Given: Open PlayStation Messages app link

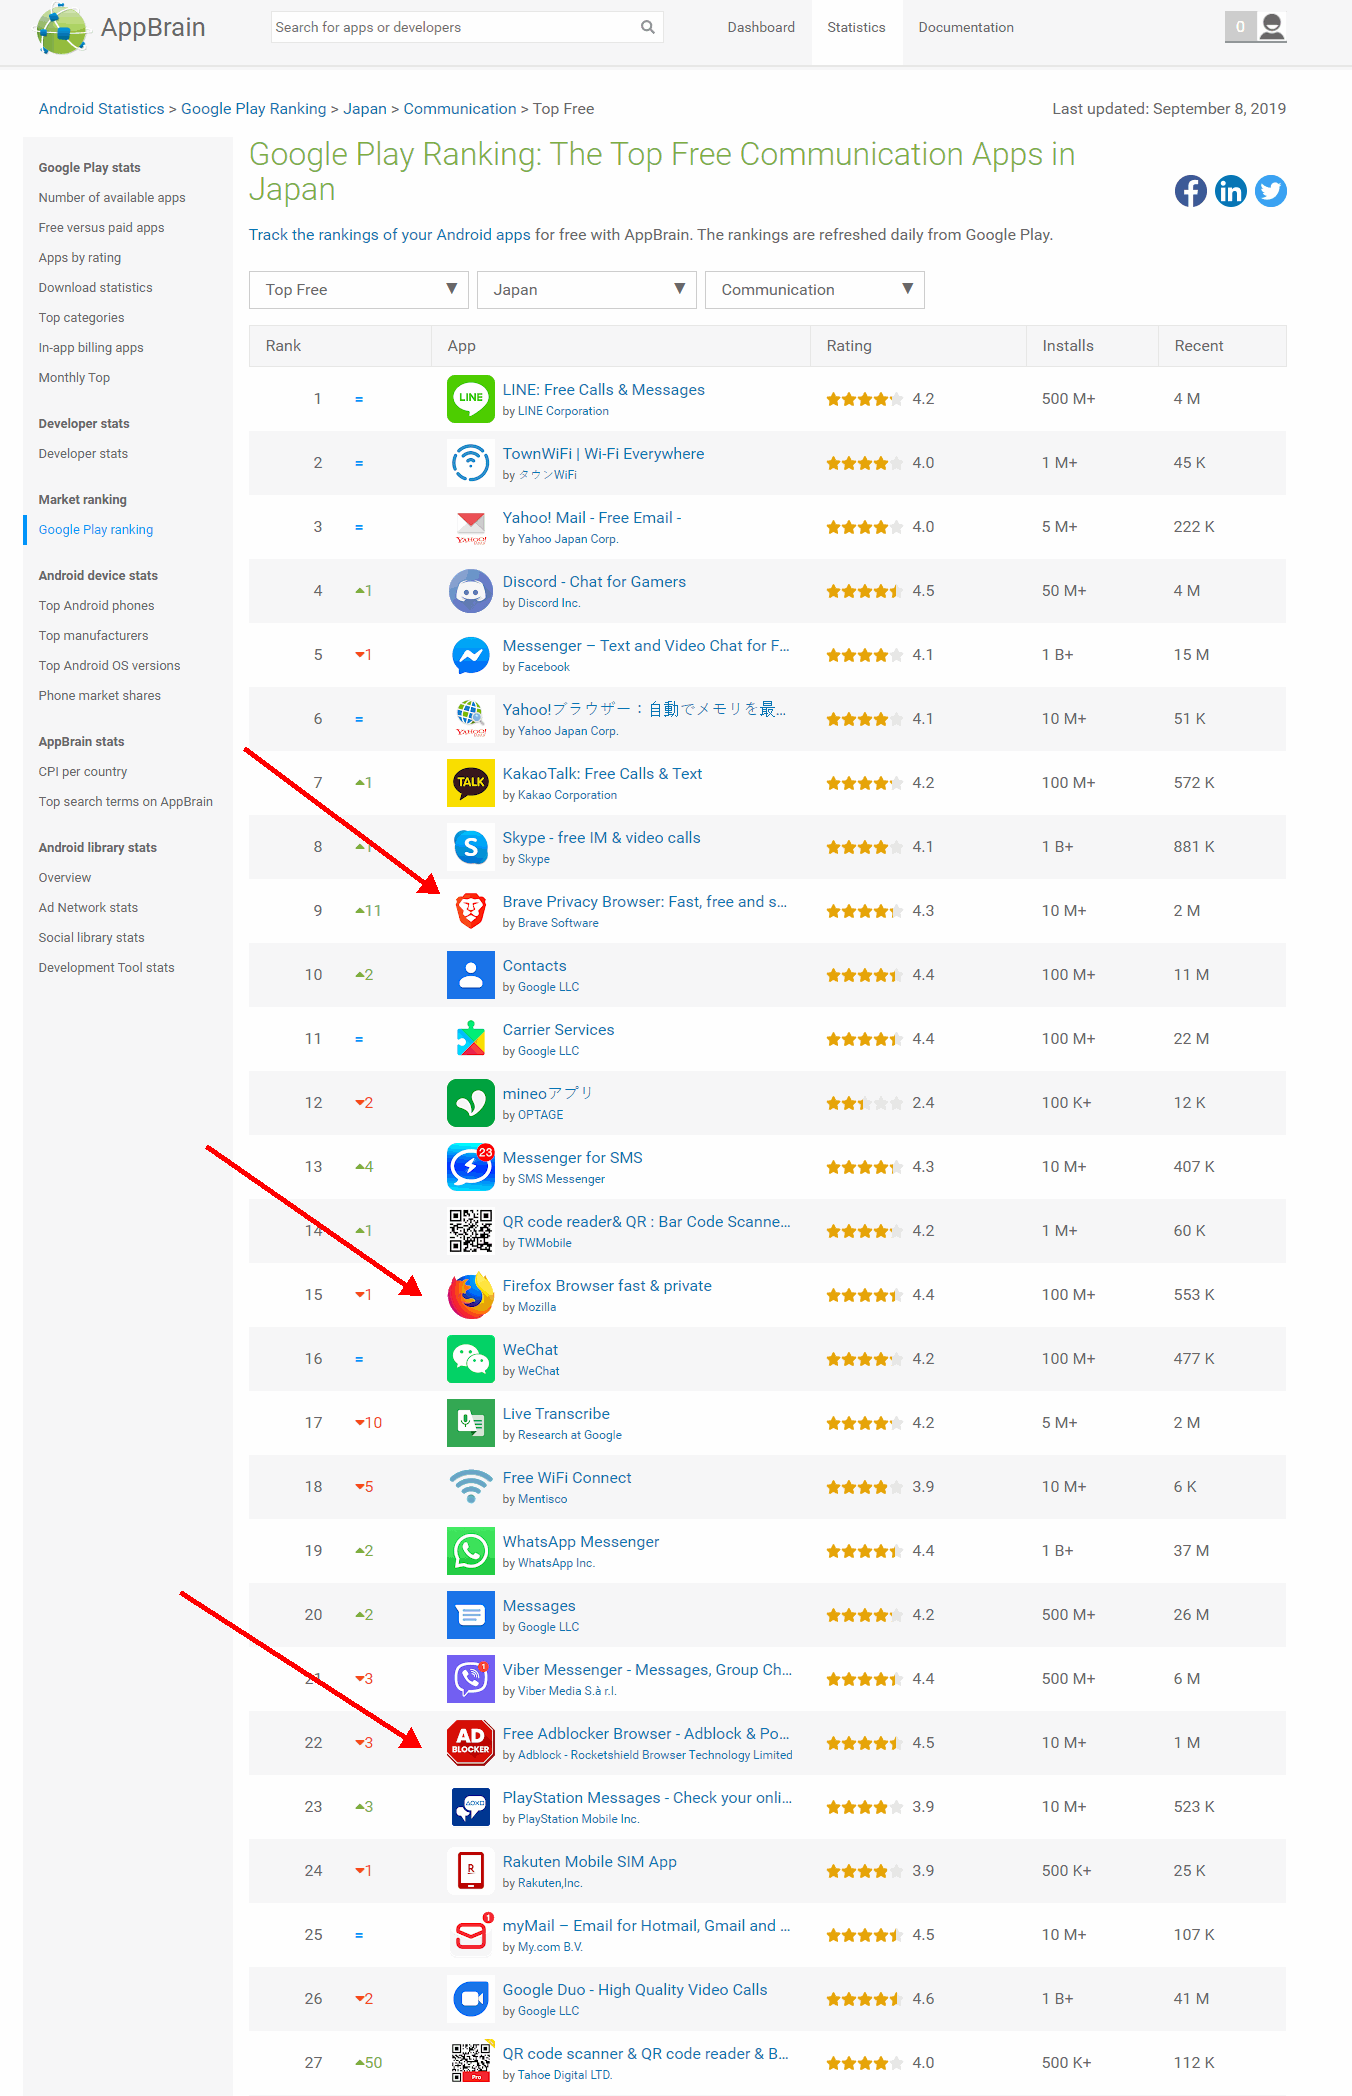Looking at the screenshot, I should pos(647,1798).
